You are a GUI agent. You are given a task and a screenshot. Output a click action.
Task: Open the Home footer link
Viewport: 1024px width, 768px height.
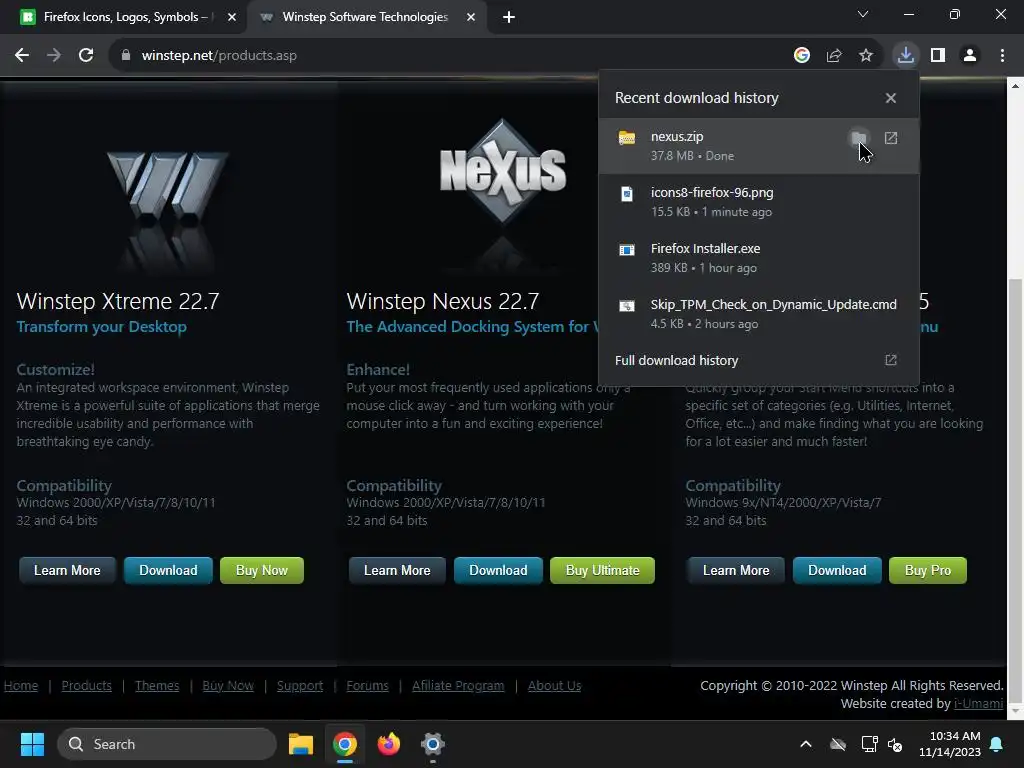pyautogui.click(x=21, y=686)
